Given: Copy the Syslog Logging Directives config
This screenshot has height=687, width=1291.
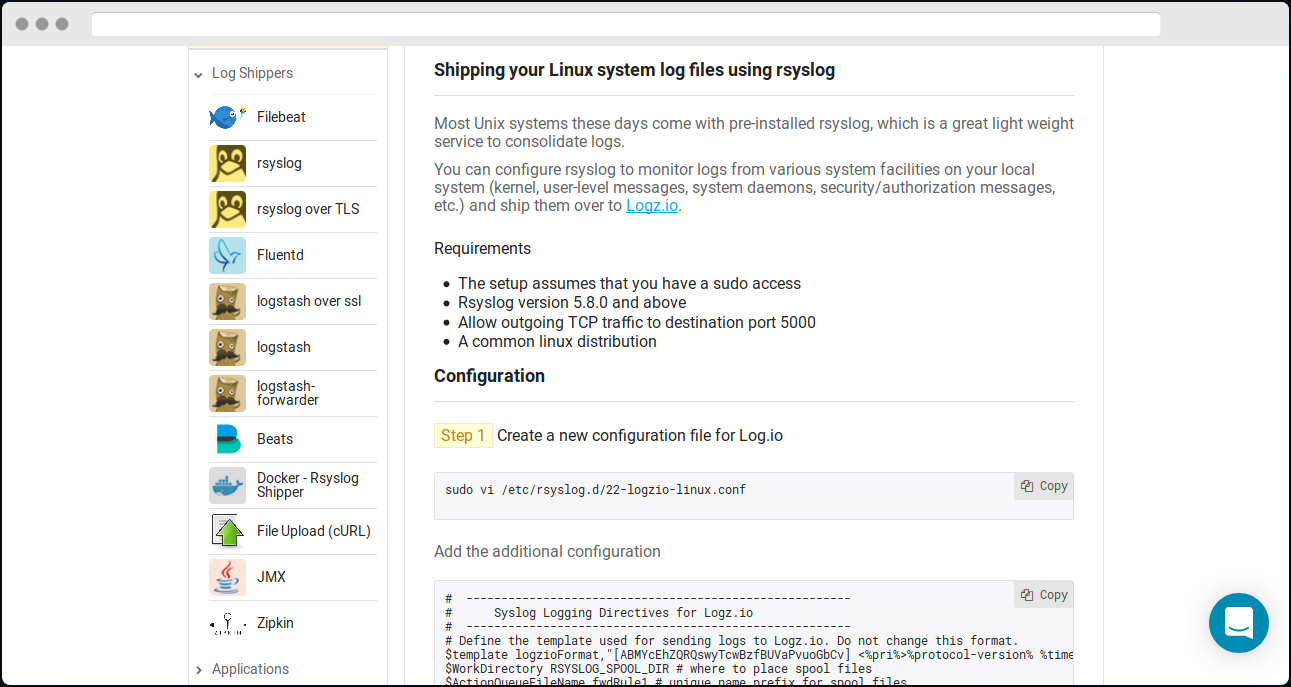Looking at the screenshot, I should click(x=1044, y=595).
